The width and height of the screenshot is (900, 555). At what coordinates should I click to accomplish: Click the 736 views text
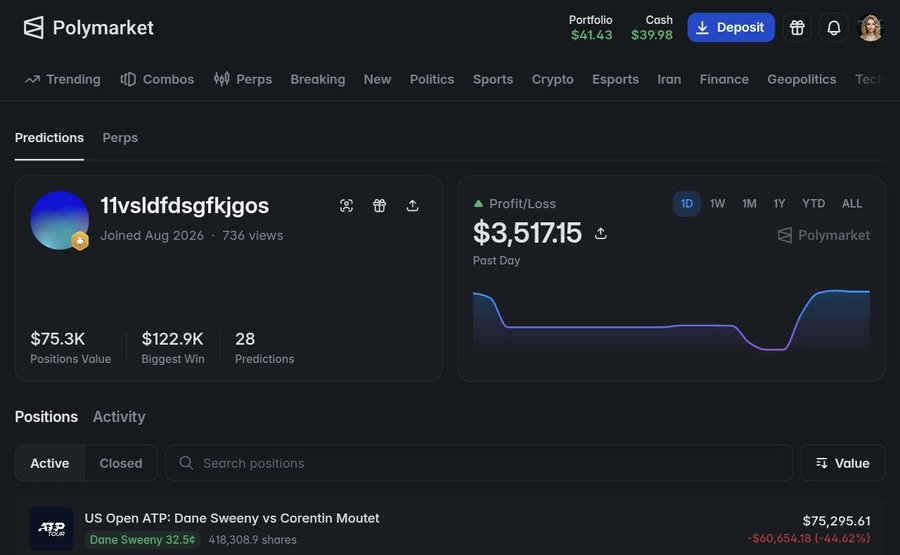coord(253,235)
